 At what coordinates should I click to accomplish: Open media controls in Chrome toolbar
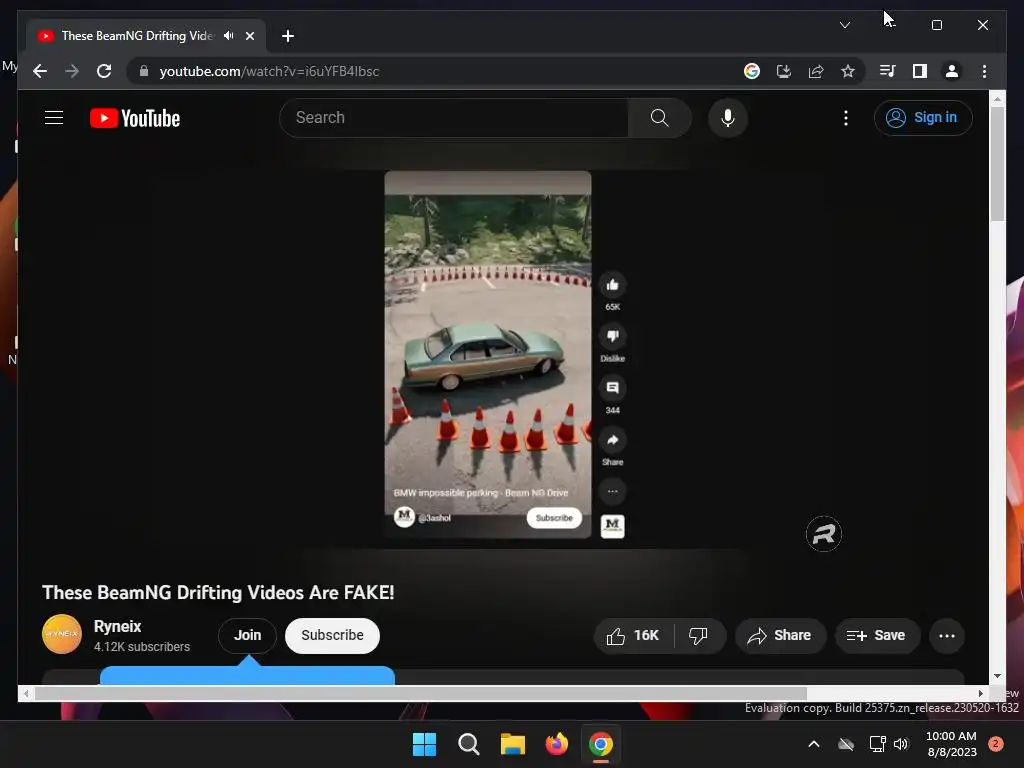point(888,71)
